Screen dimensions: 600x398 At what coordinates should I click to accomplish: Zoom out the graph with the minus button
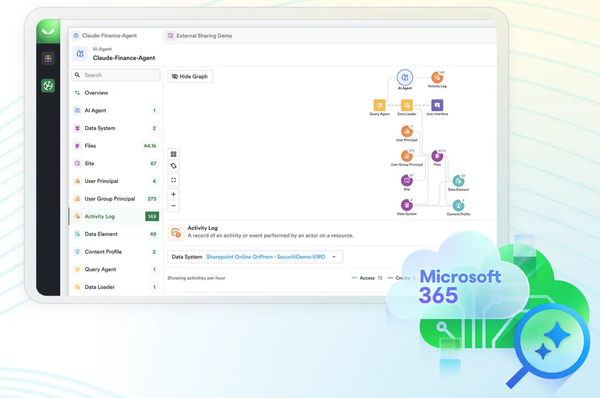pos(173,206)
